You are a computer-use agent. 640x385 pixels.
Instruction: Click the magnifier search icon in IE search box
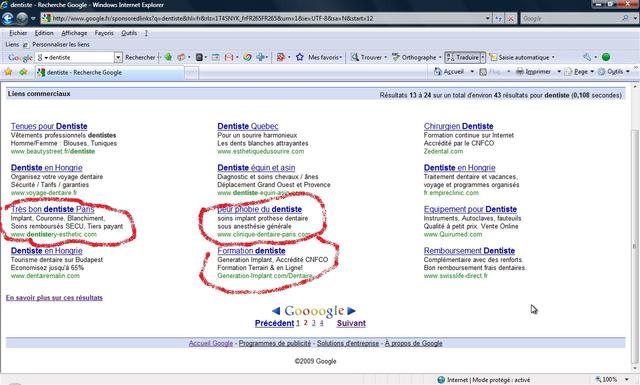[x=625, y=18]
